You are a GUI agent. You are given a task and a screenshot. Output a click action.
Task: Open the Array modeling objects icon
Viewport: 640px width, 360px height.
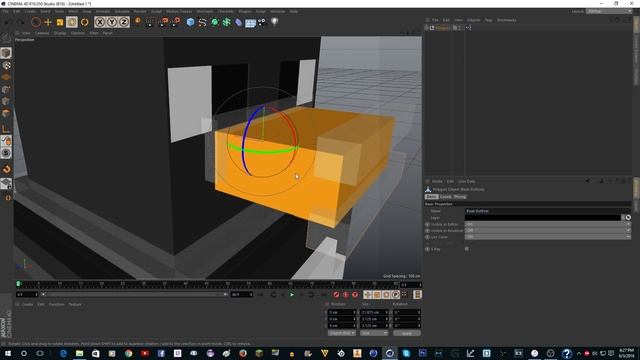click(x=227, y=22)
